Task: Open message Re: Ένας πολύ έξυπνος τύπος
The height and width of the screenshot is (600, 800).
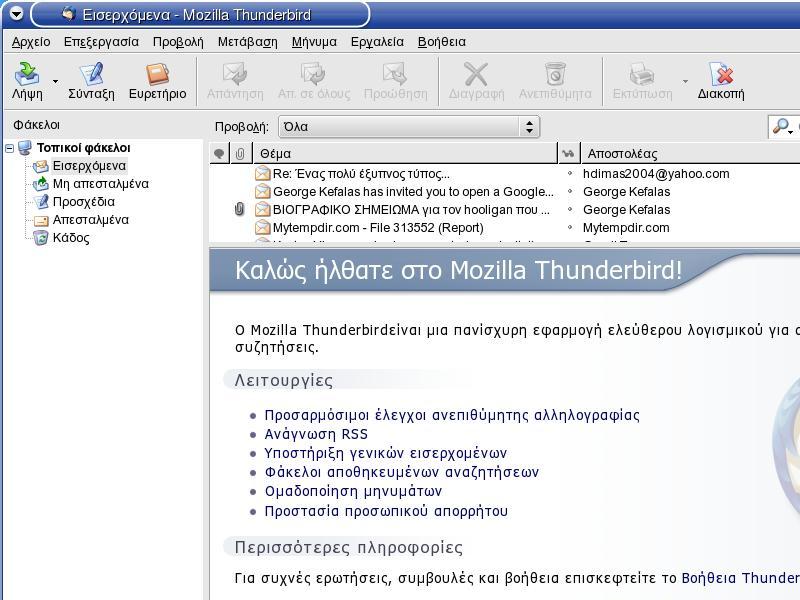Action: [x=361, y=174]
